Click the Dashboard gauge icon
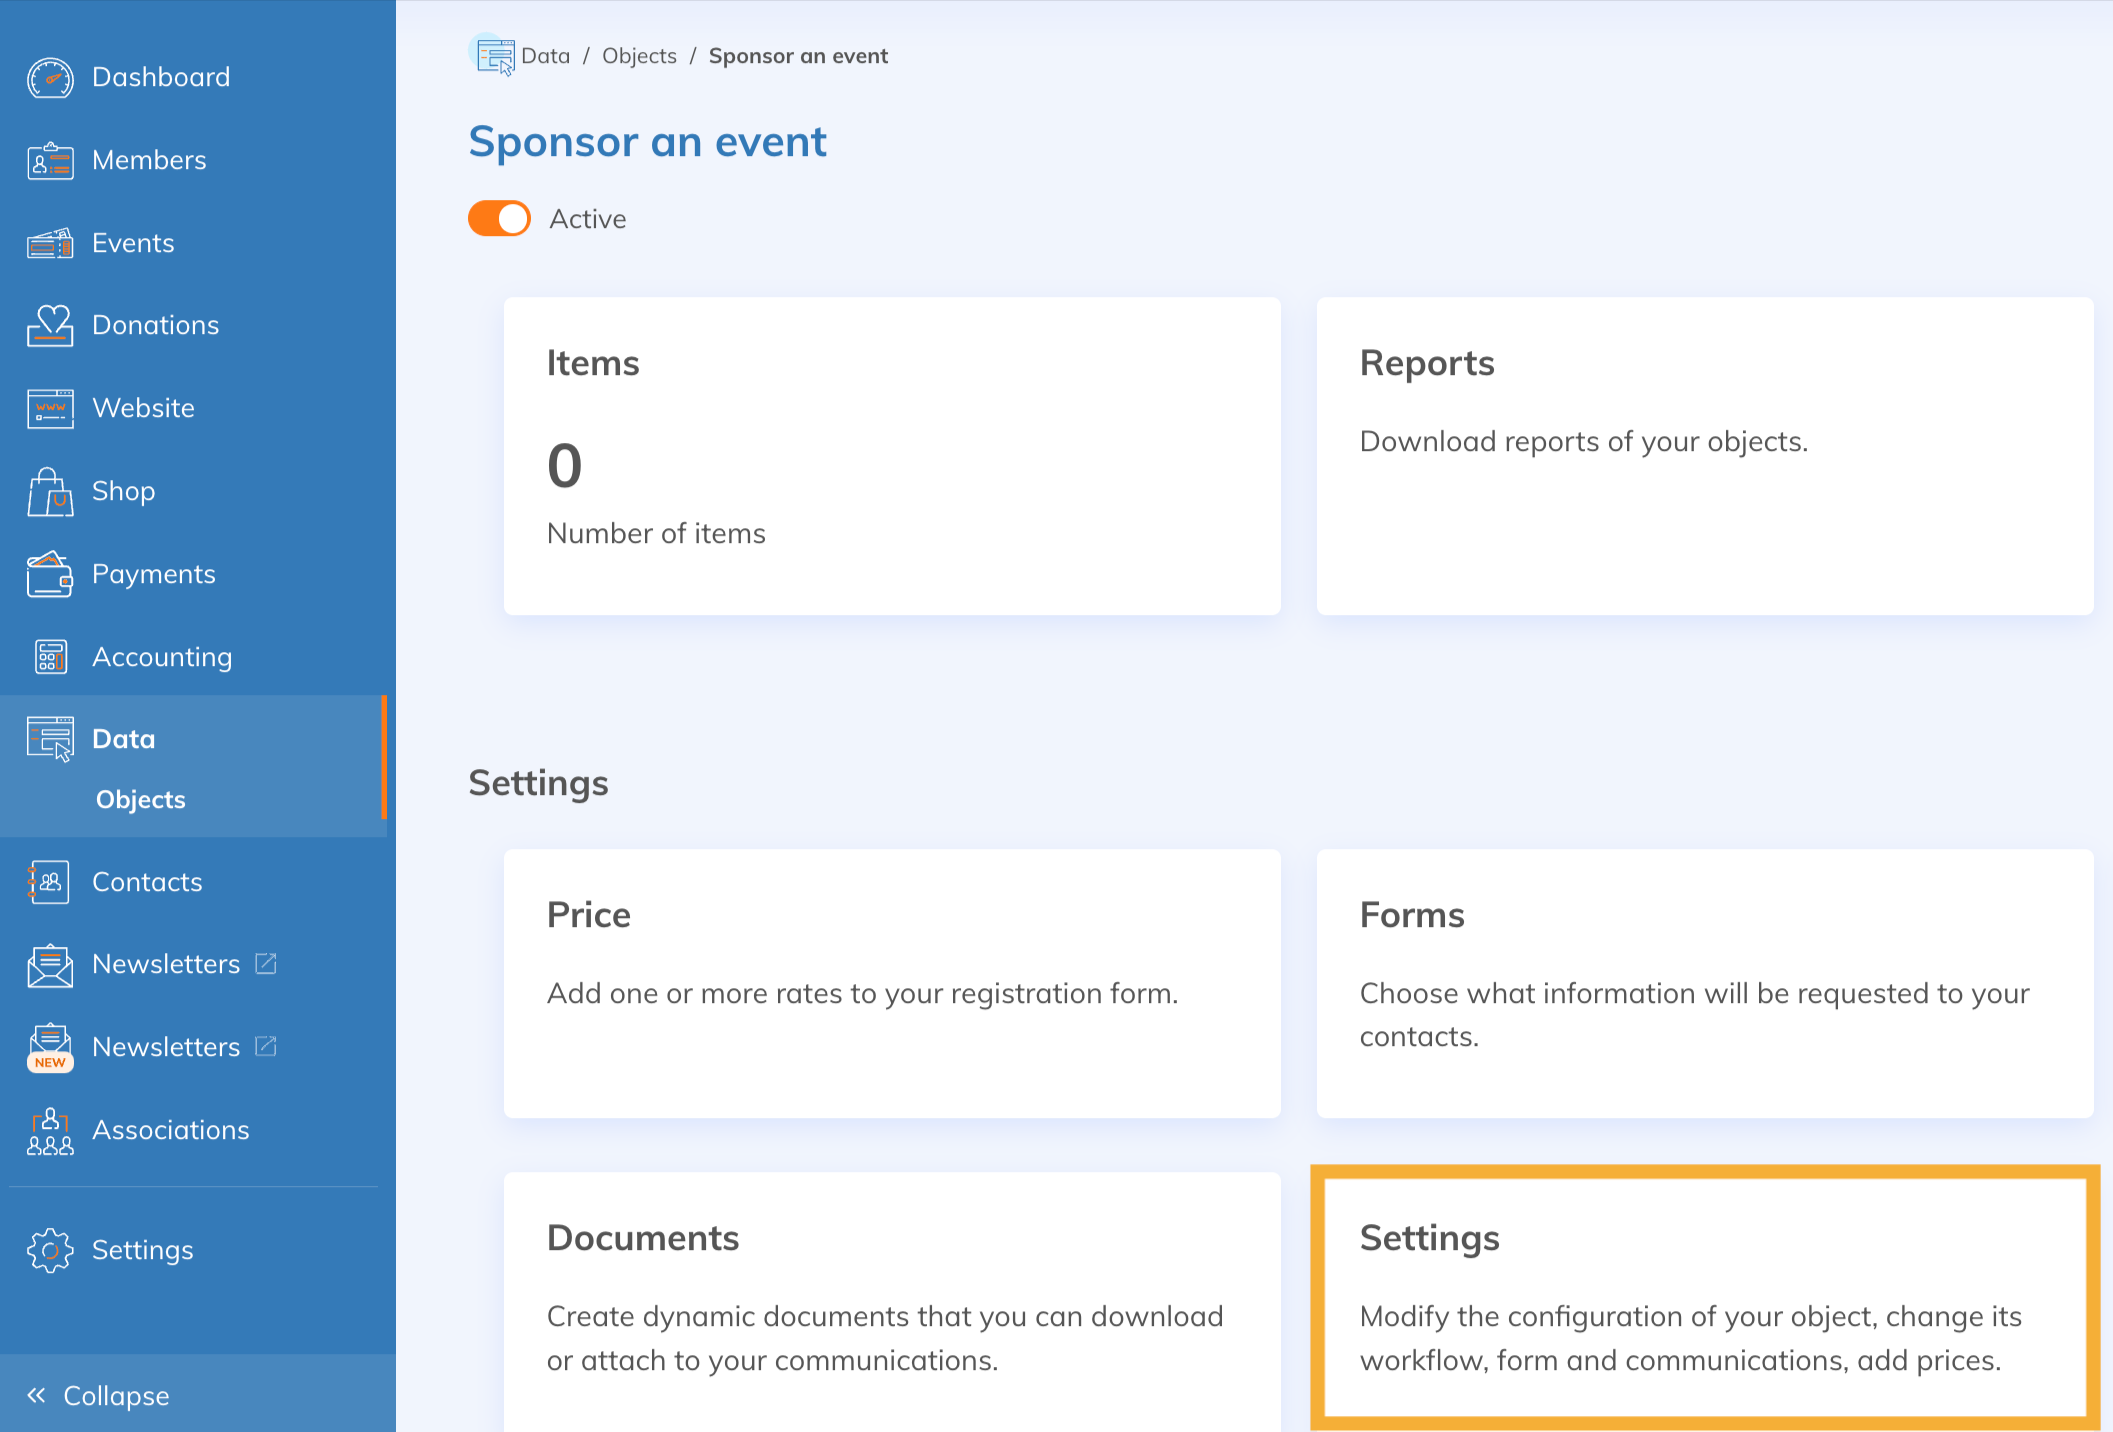The width and height of the screenshot is (2113, 1432). (x=50, y=78)
